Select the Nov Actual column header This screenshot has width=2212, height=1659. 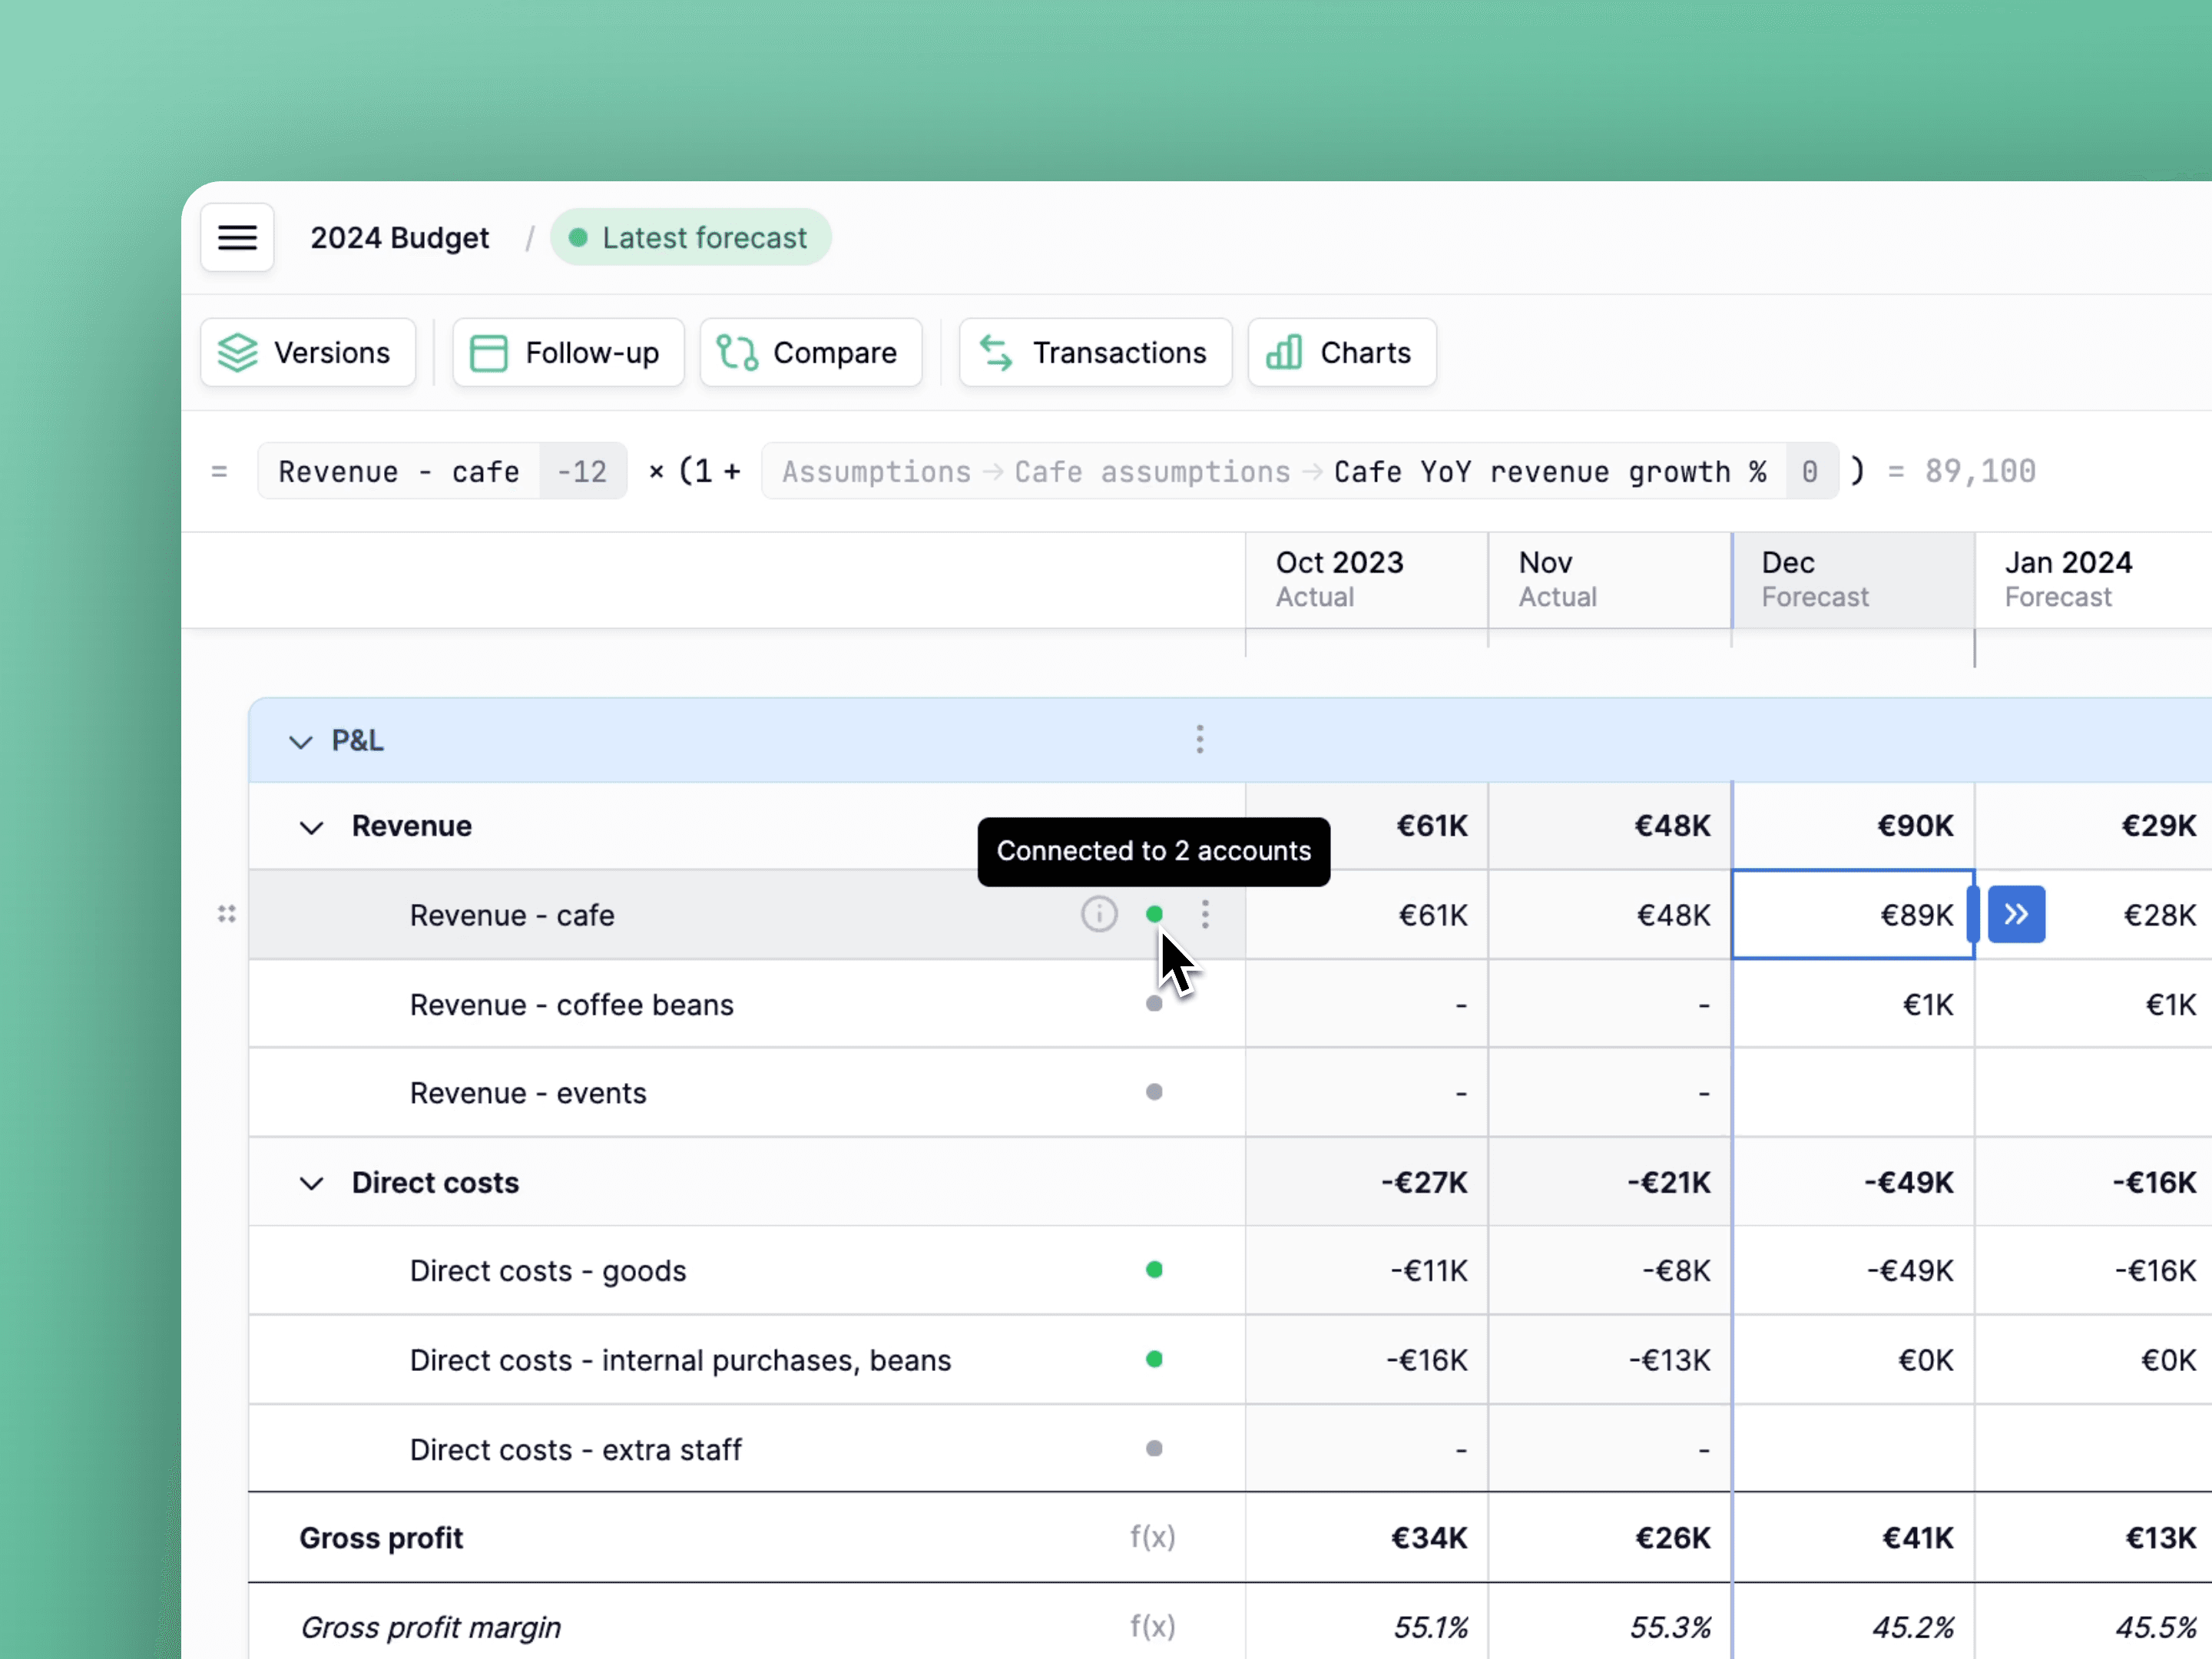pos(1610,579)
